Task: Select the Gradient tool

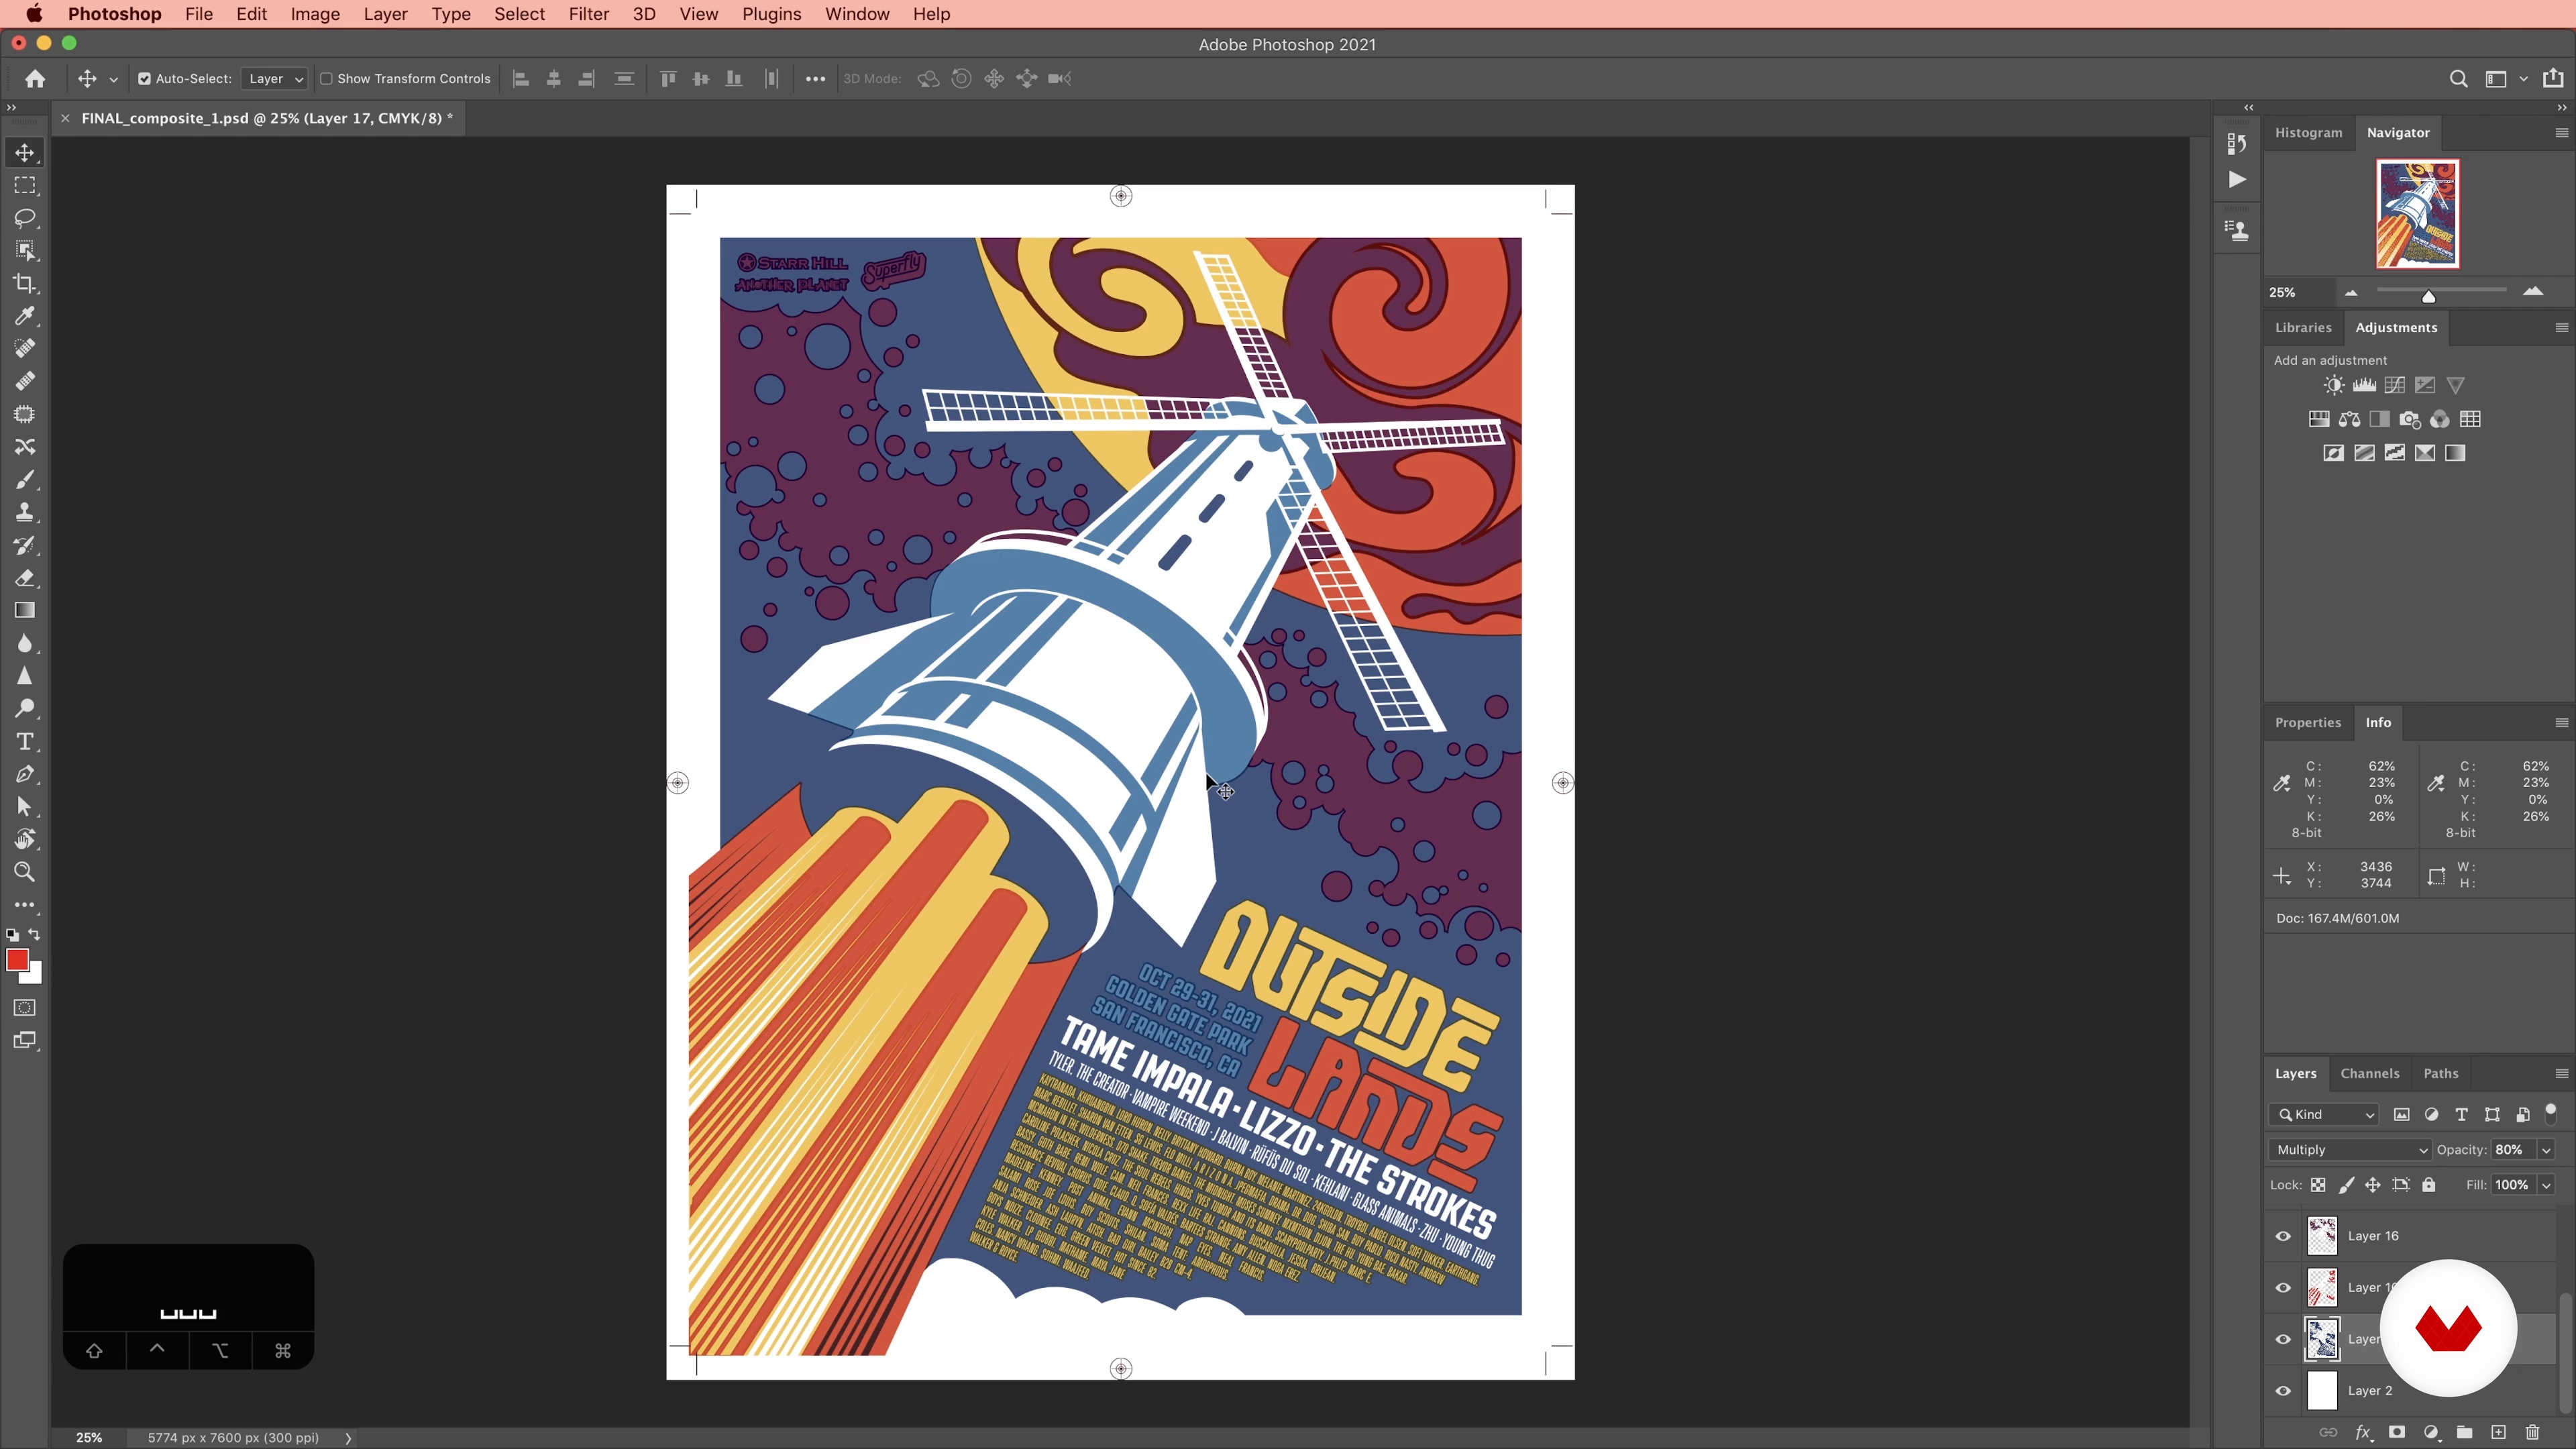Action: click(25, 610)
